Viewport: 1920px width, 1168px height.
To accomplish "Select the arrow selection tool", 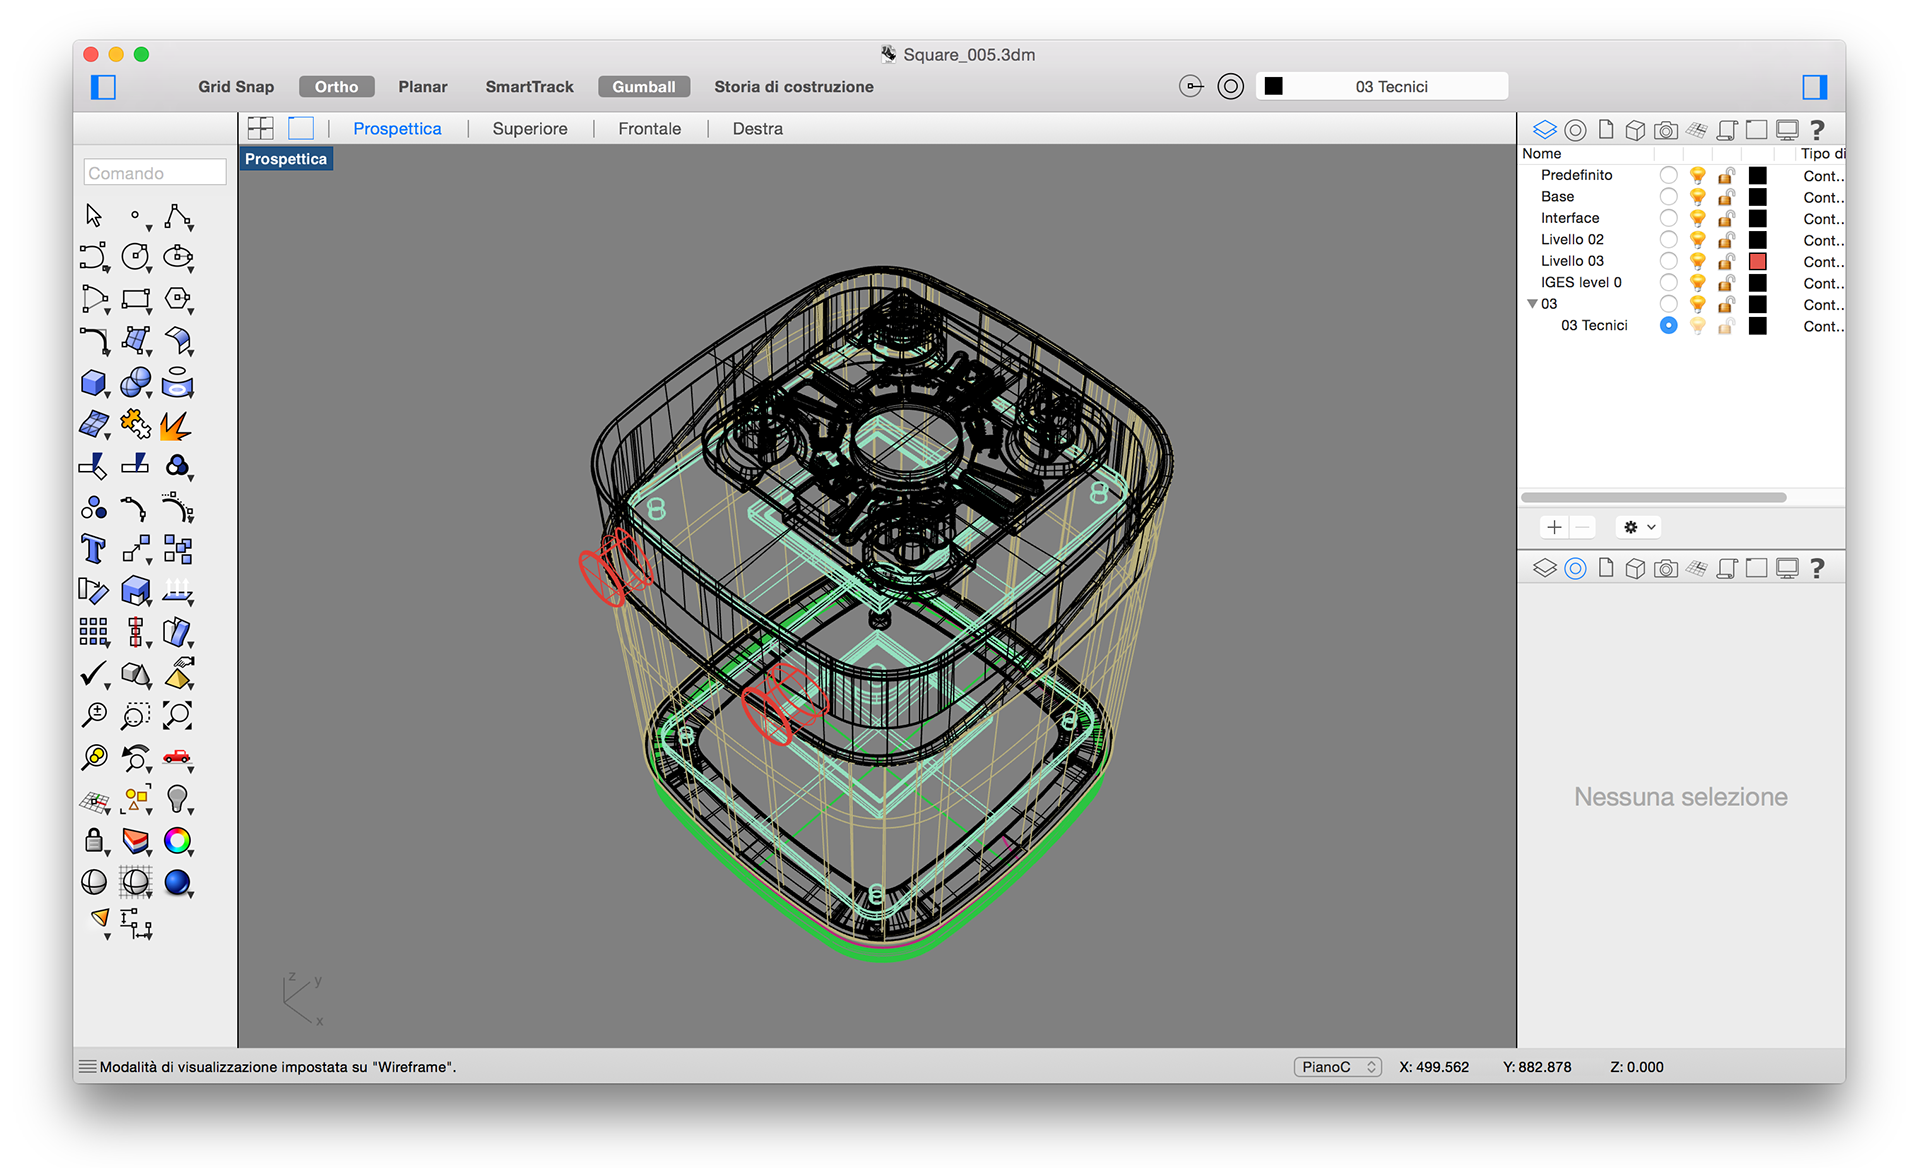I will (x=93, y=214).
